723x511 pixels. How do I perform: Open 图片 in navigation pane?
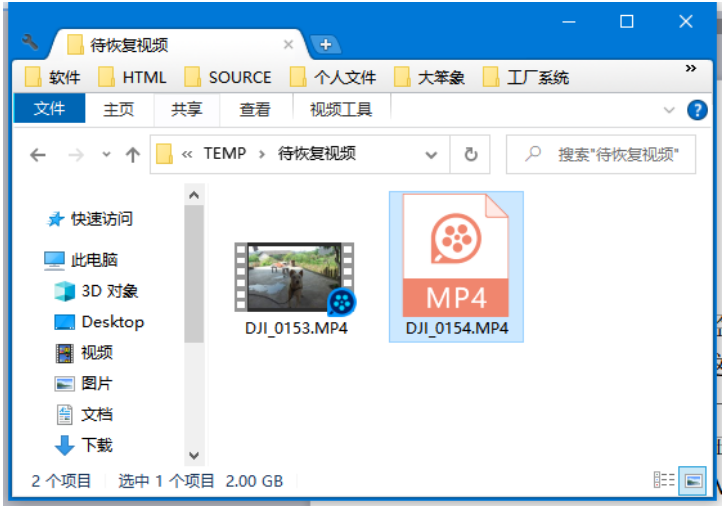coord(83,383)
